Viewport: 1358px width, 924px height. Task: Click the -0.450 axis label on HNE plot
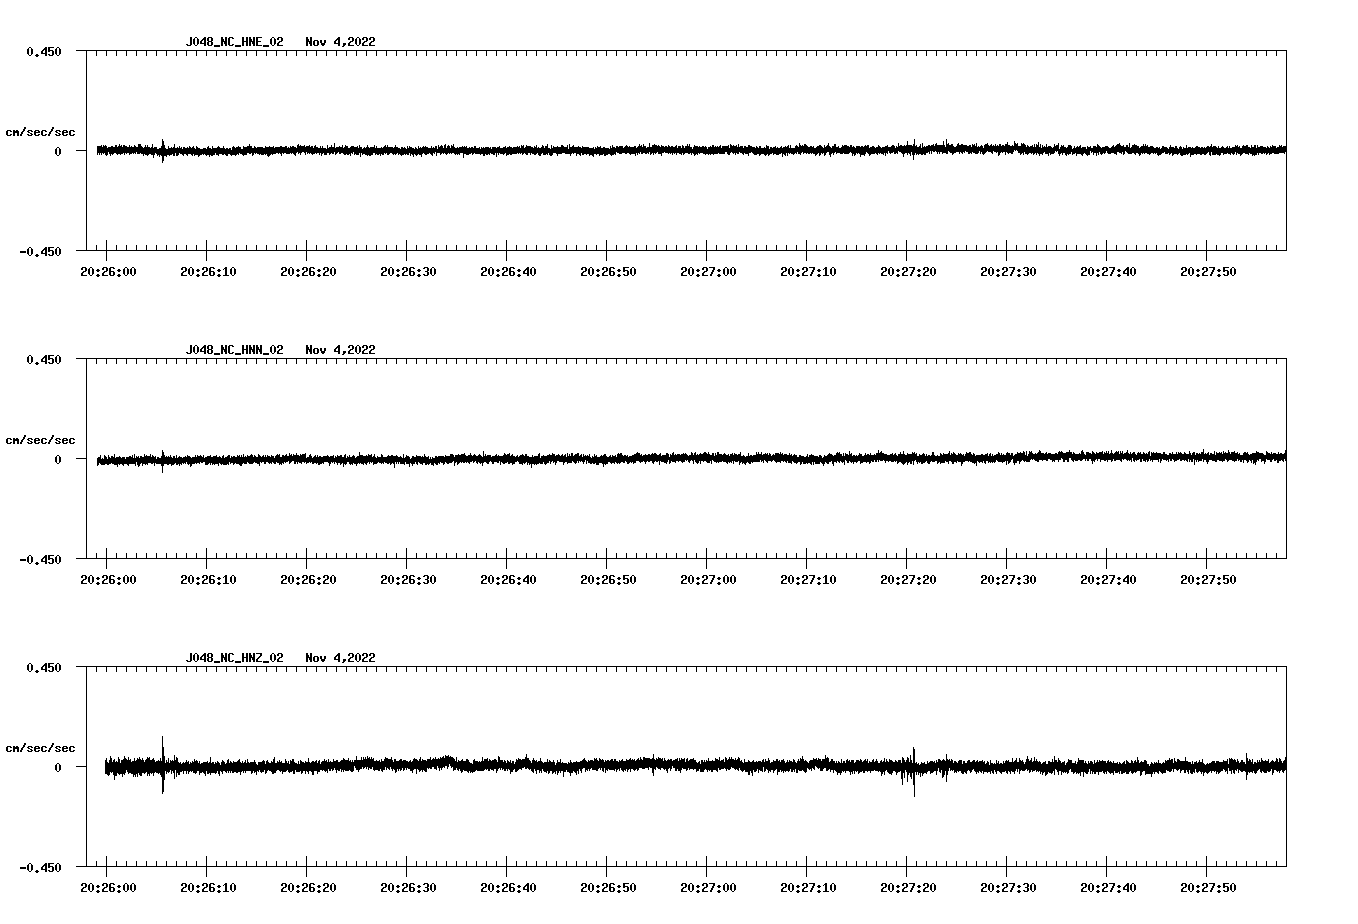[x=40, y=252]
